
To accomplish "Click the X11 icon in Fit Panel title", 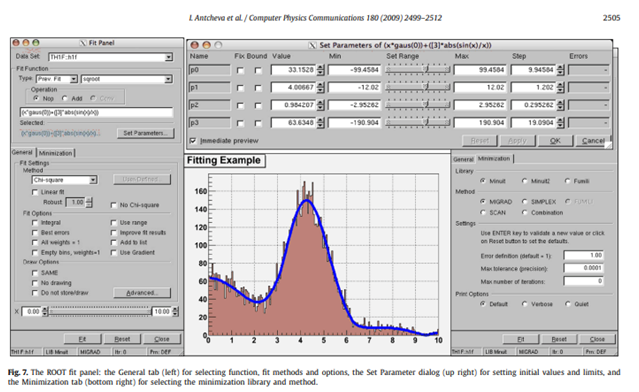I will (x=83, y=43).
